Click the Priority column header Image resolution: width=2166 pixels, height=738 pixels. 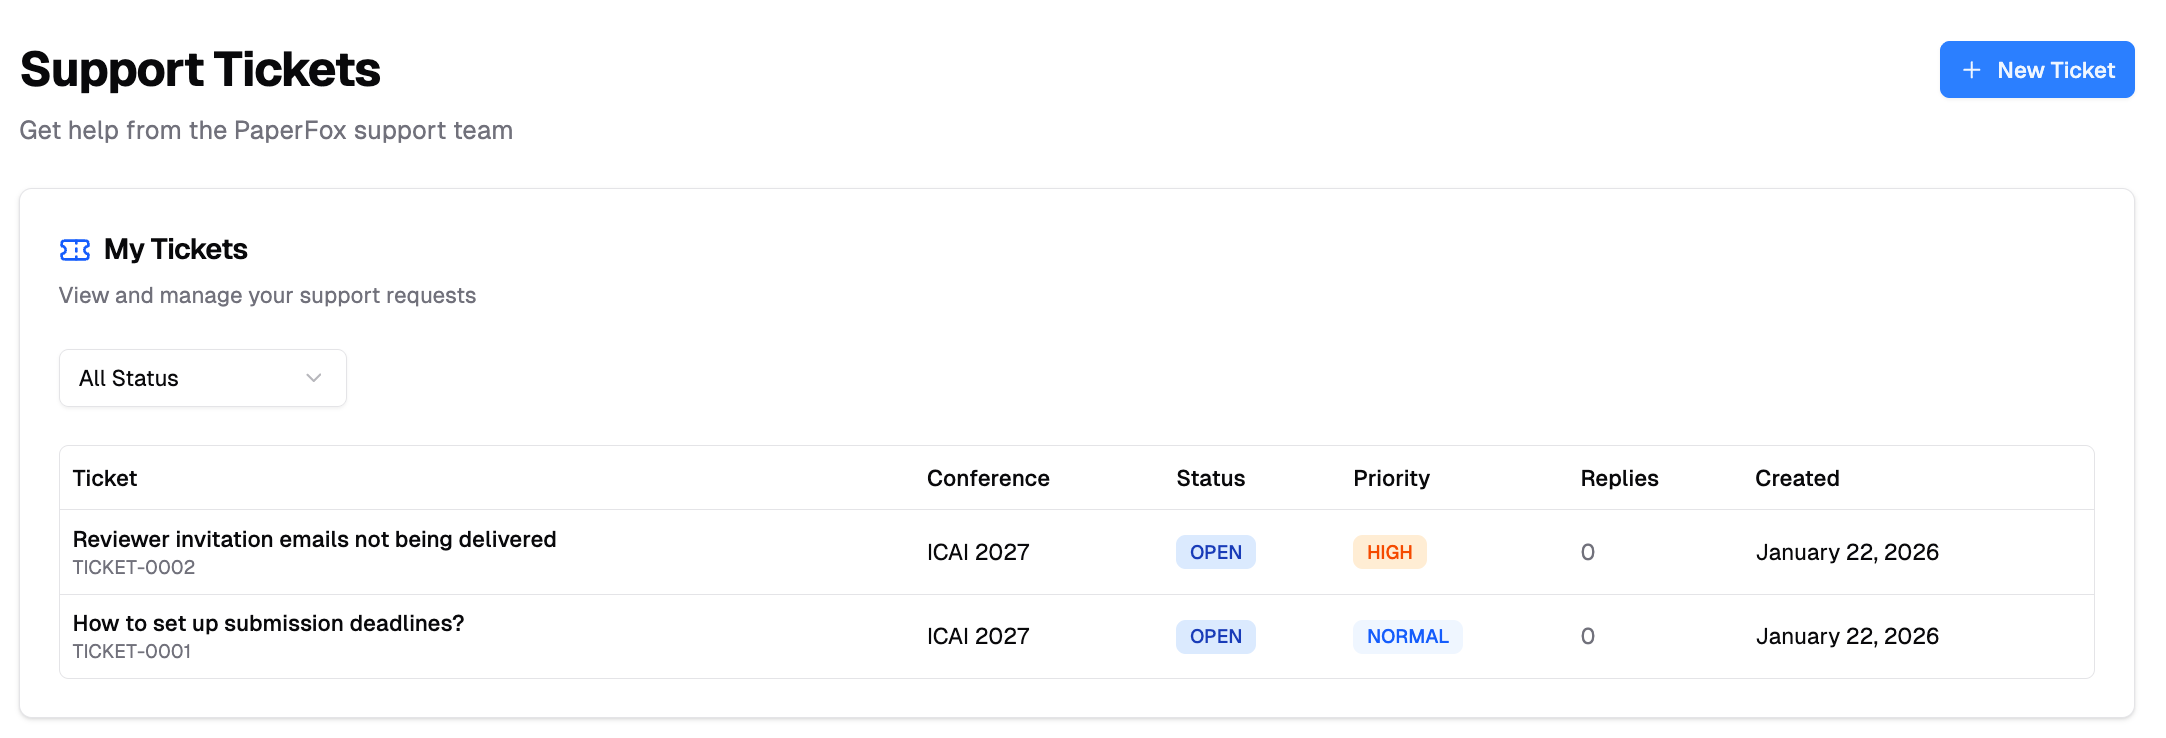point(1391,478)
